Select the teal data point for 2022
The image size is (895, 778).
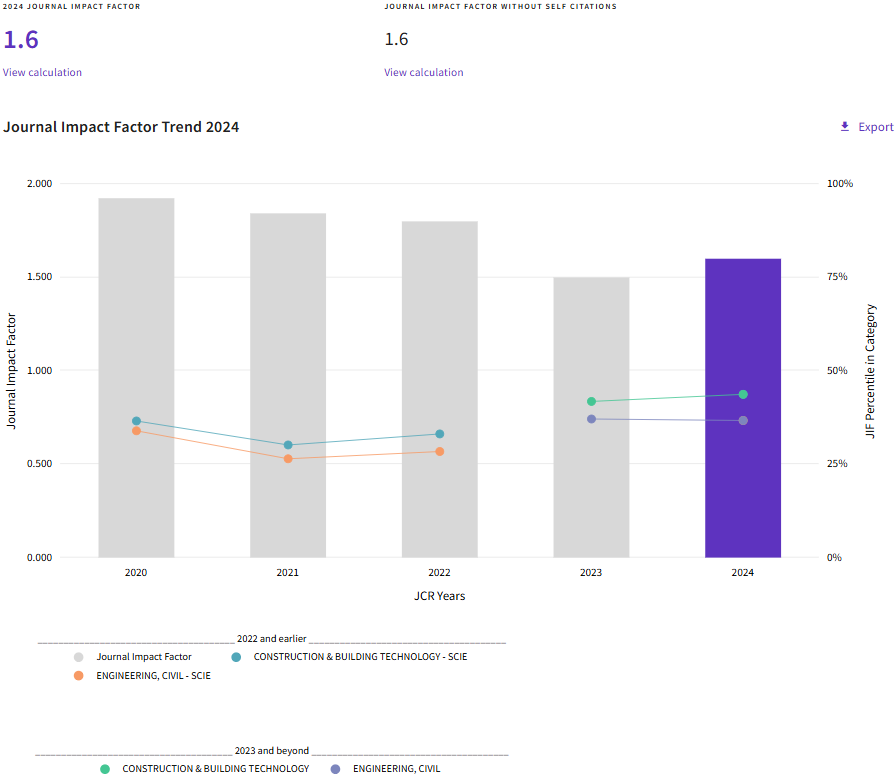pyautogui.click(x=440, y=434)
